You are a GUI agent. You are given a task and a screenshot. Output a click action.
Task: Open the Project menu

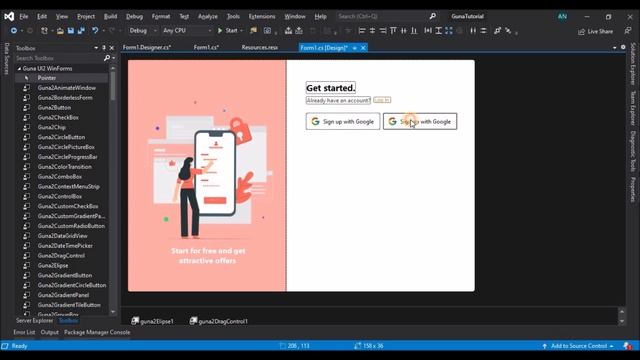86,16
